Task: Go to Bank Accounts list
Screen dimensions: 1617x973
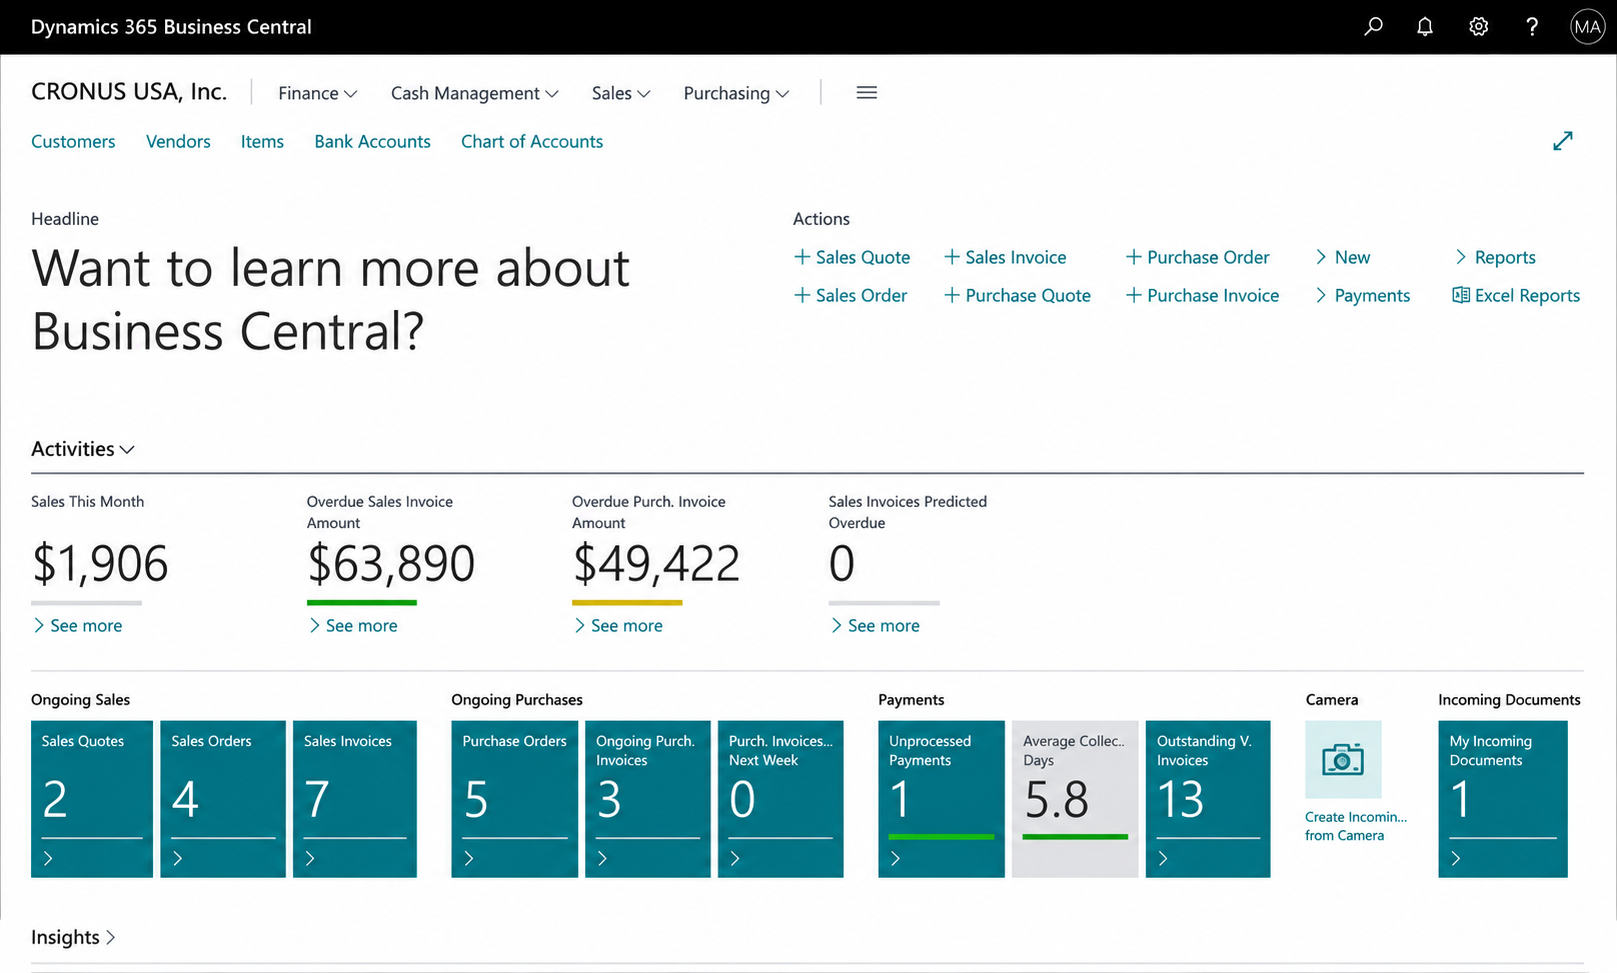Action: 372,141
